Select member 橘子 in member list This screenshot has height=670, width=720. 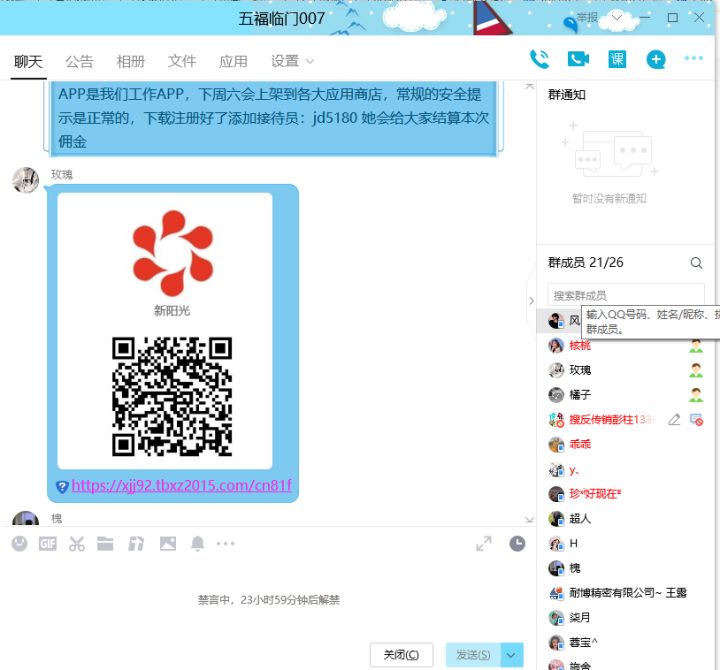625,395
